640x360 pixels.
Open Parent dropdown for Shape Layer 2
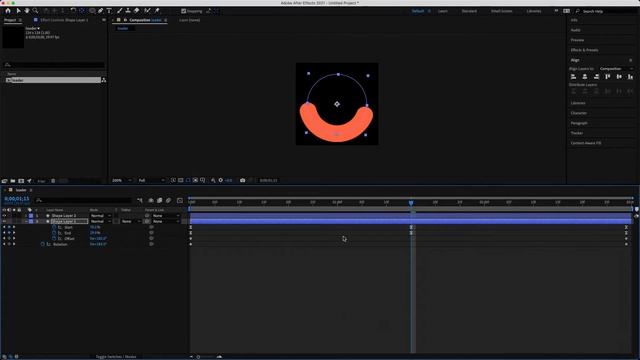[166, 216]
